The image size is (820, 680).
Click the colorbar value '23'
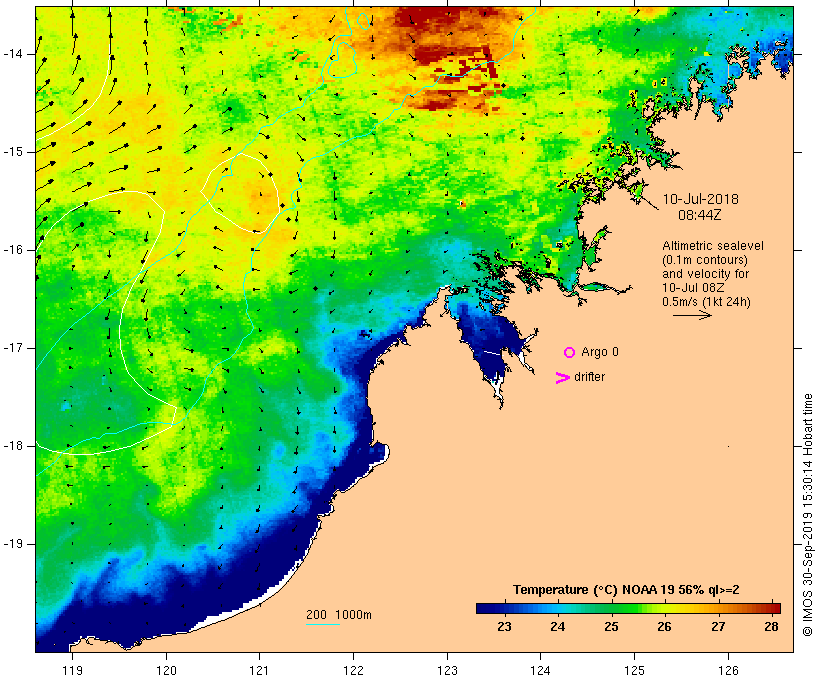(504, 627)
